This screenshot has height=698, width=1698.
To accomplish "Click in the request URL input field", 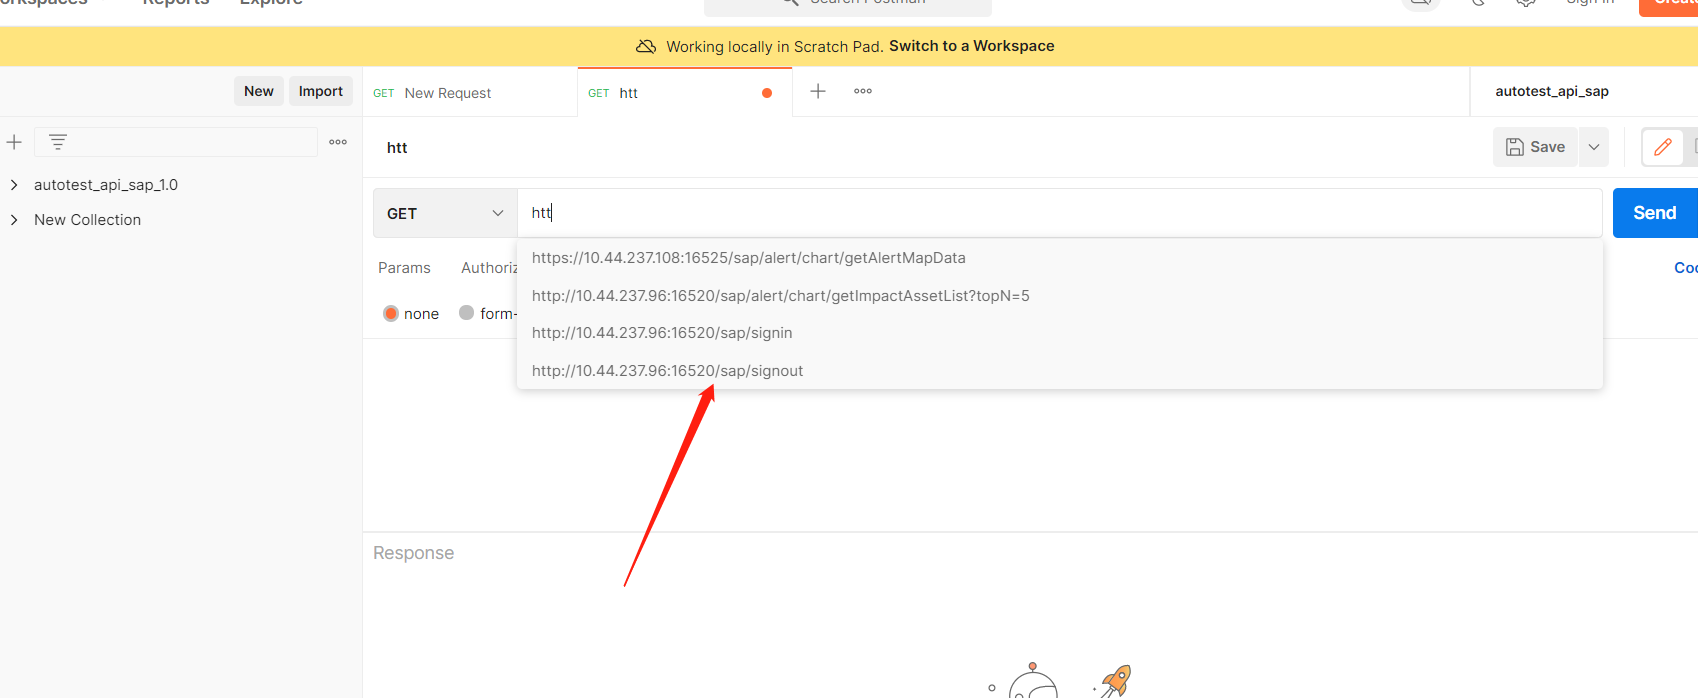I will [x=1060, y=213].
